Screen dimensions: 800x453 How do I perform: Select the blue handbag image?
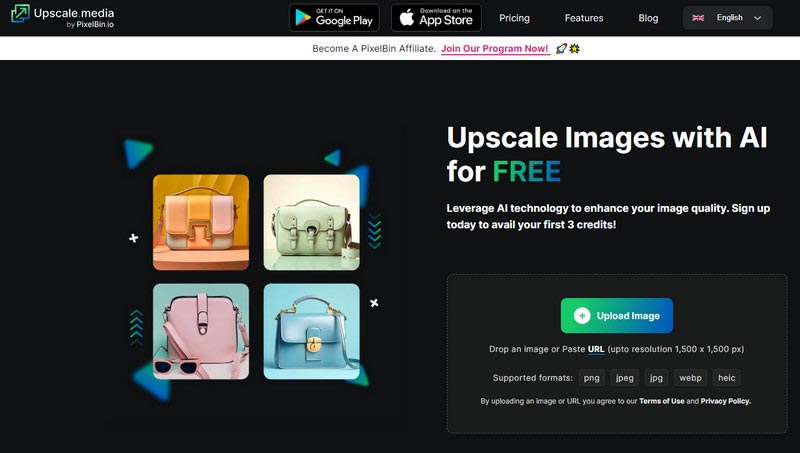[x=311, y=331]
